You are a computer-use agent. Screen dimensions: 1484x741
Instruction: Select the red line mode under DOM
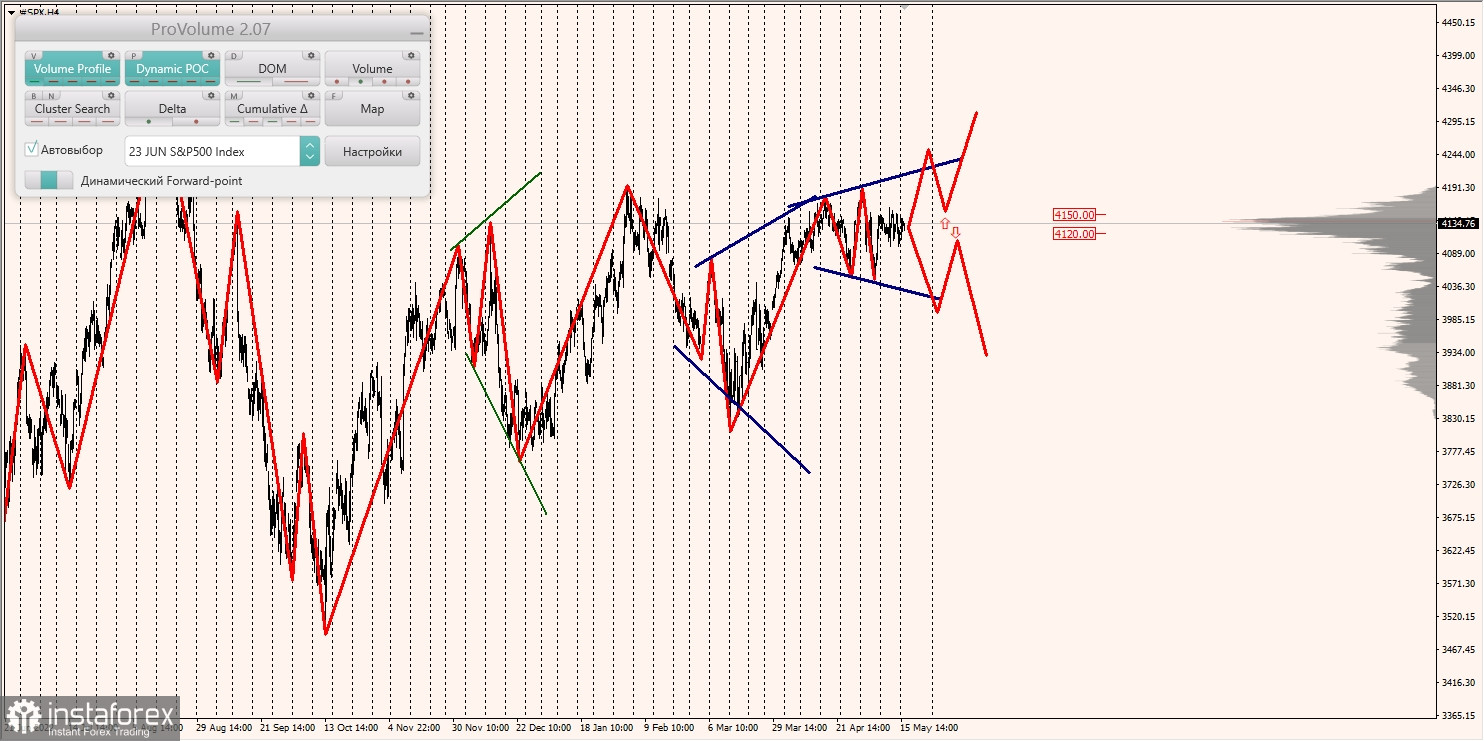click(296, 82)
